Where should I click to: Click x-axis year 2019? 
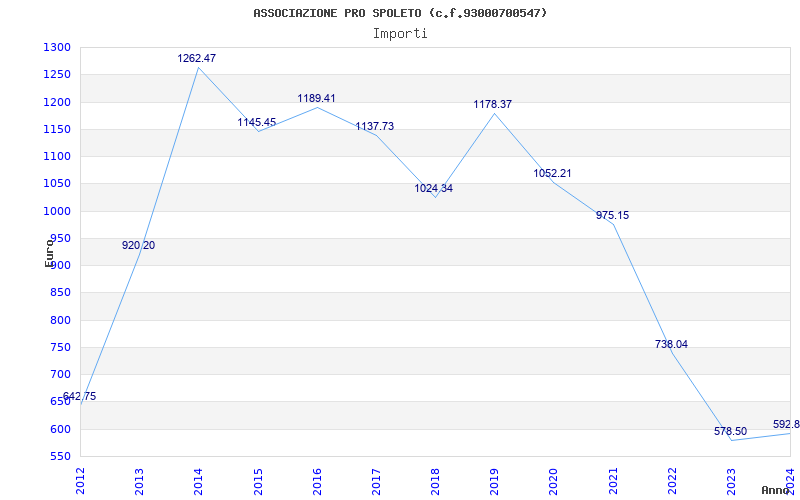coord(494,481)
